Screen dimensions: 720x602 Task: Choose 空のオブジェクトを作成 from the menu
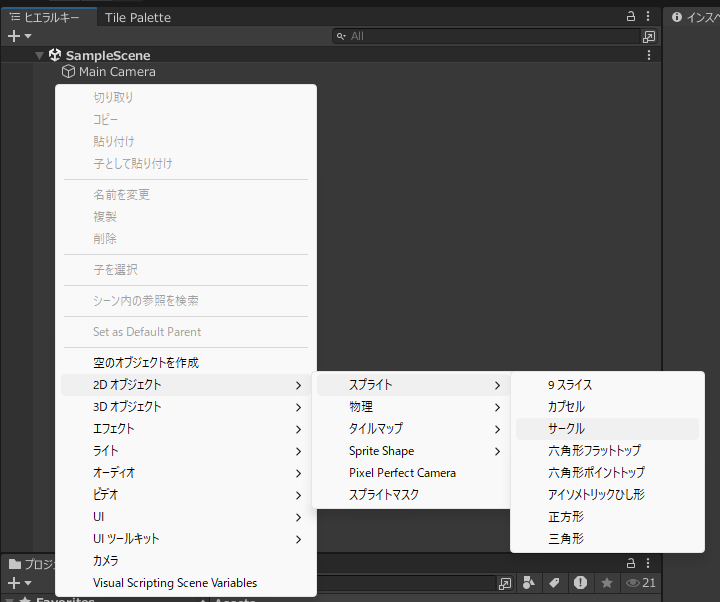186,363
